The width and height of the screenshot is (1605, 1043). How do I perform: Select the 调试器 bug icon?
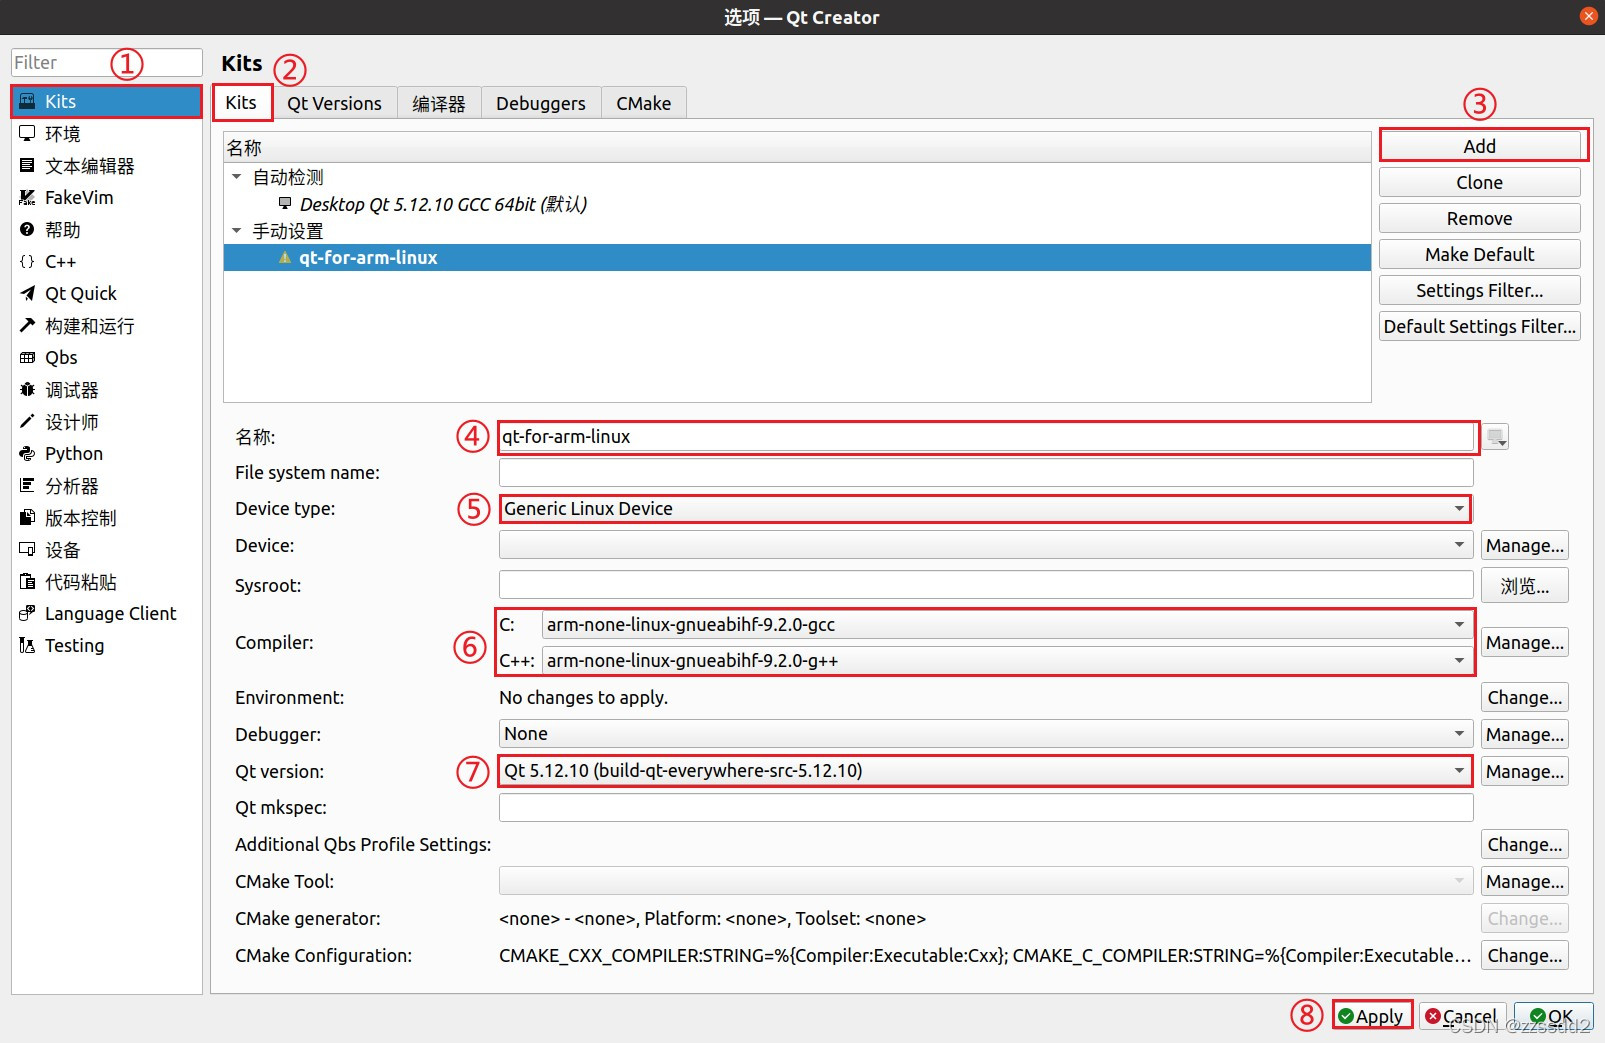[27, 389]
